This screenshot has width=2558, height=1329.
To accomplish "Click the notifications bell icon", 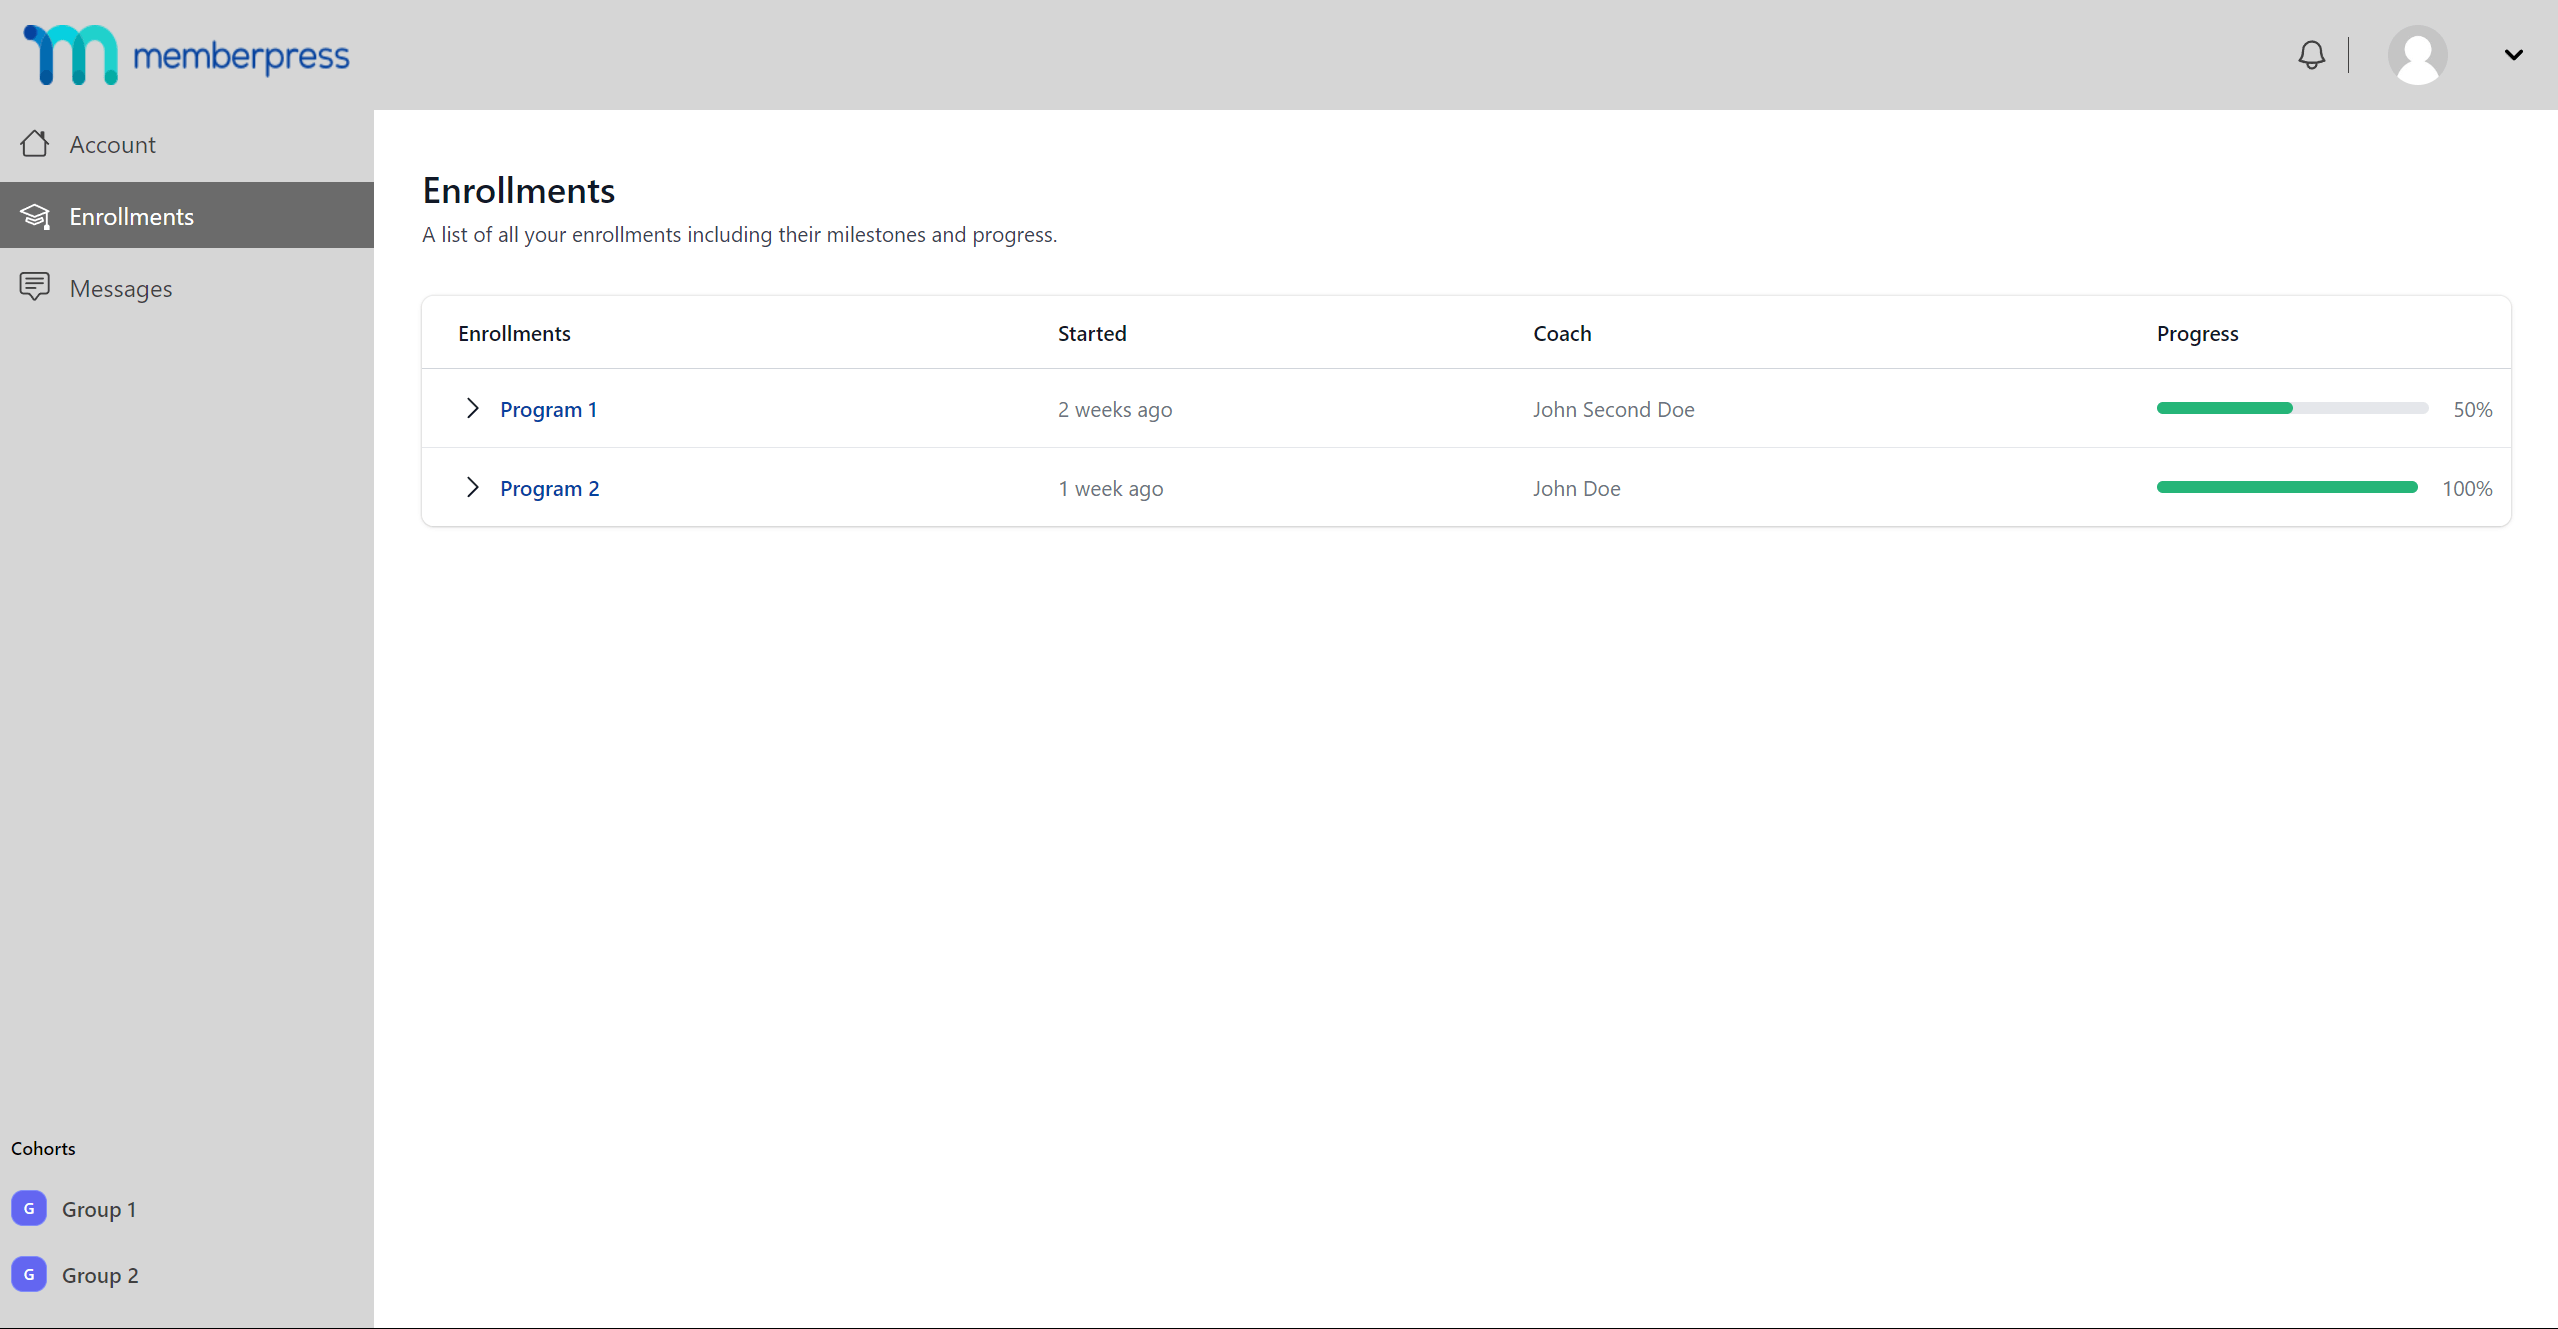I will pos(2313,54).
